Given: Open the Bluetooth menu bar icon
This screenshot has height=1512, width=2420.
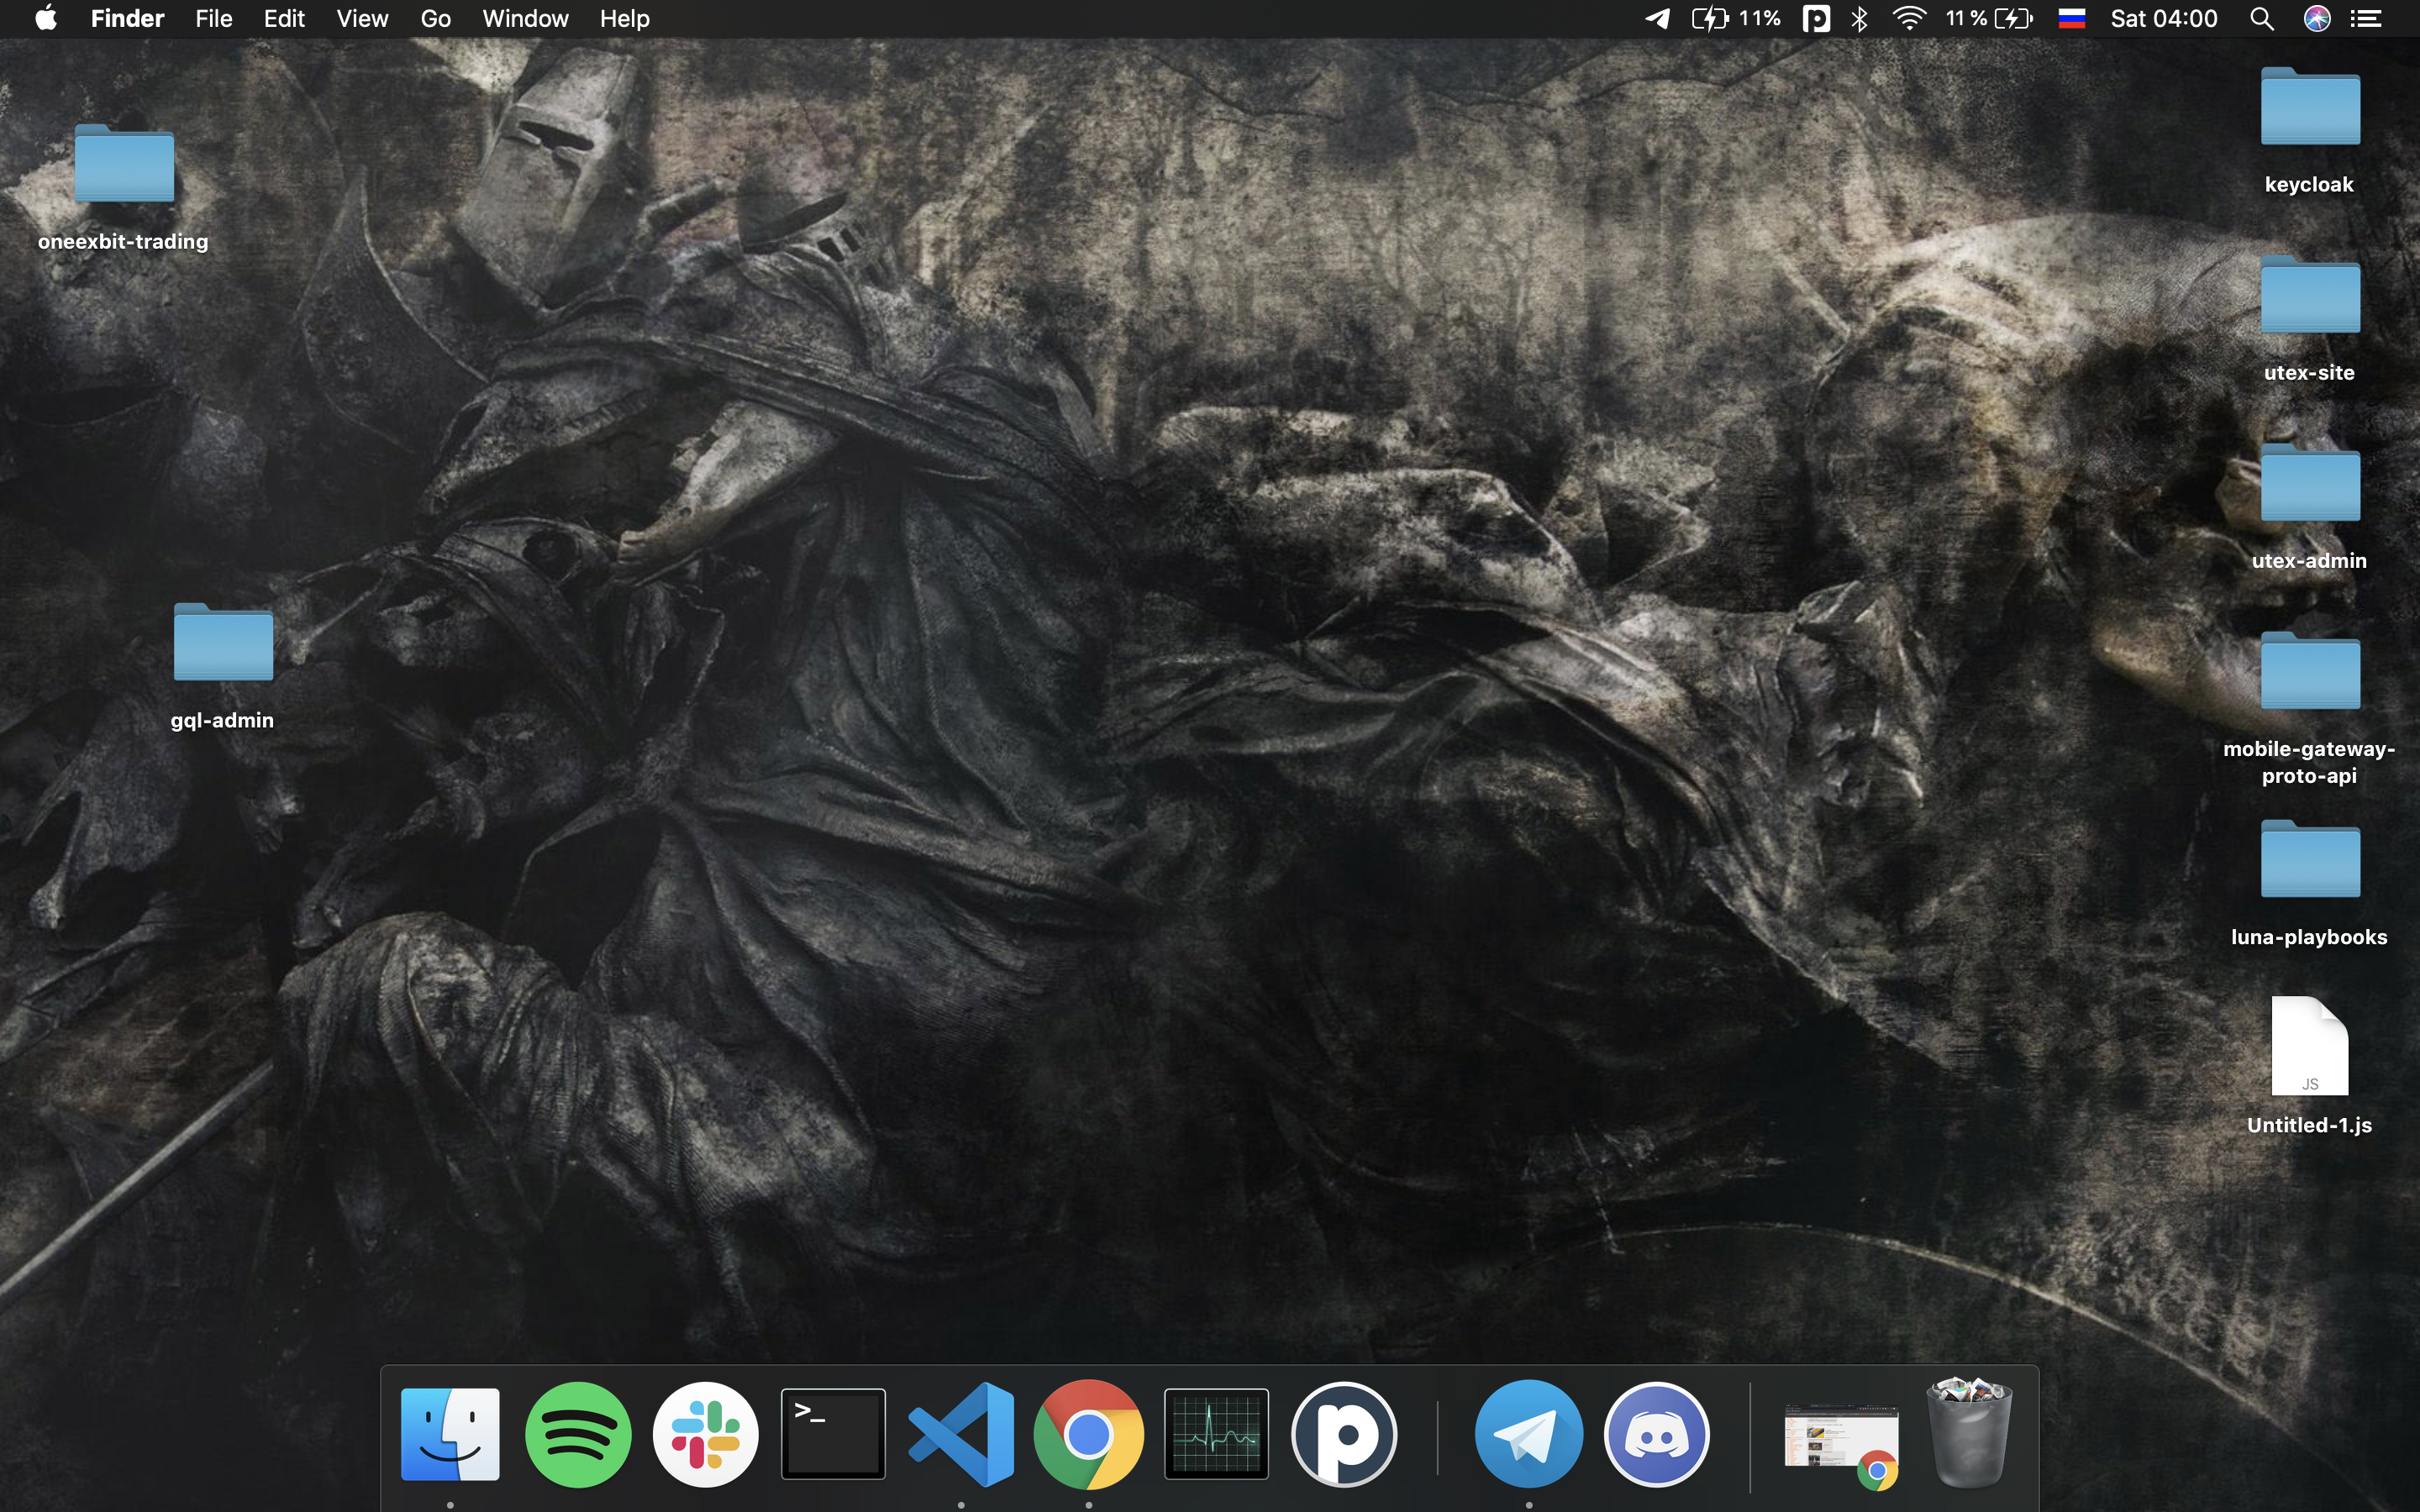Looking at the screenshot, I should point(1859,18).
